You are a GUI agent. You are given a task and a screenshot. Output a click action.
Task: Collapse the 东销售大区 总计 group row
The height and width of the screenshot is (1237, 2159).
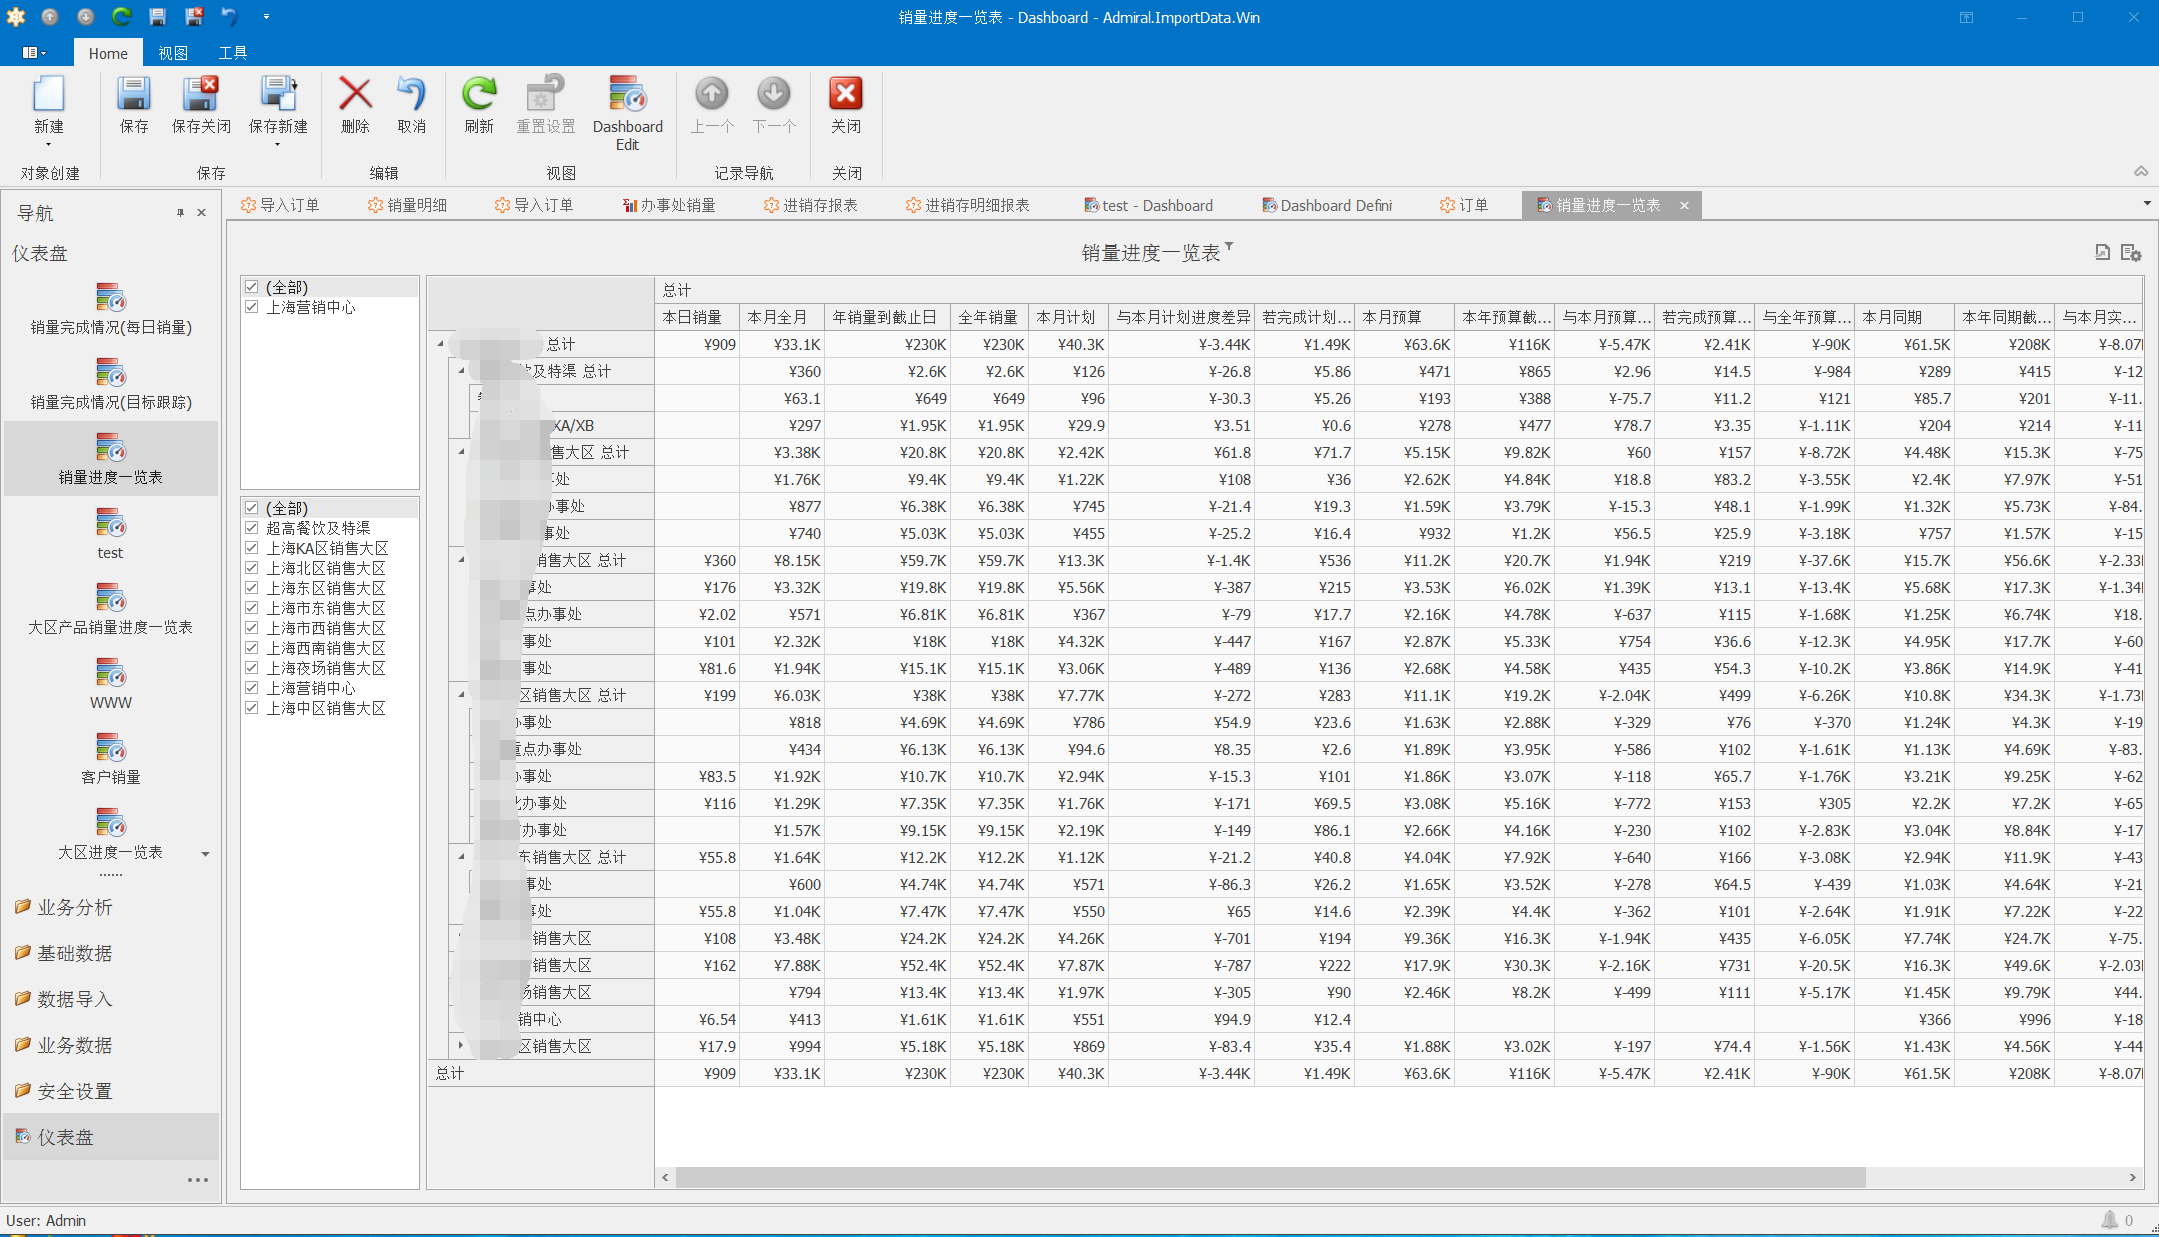coord(461,857)
